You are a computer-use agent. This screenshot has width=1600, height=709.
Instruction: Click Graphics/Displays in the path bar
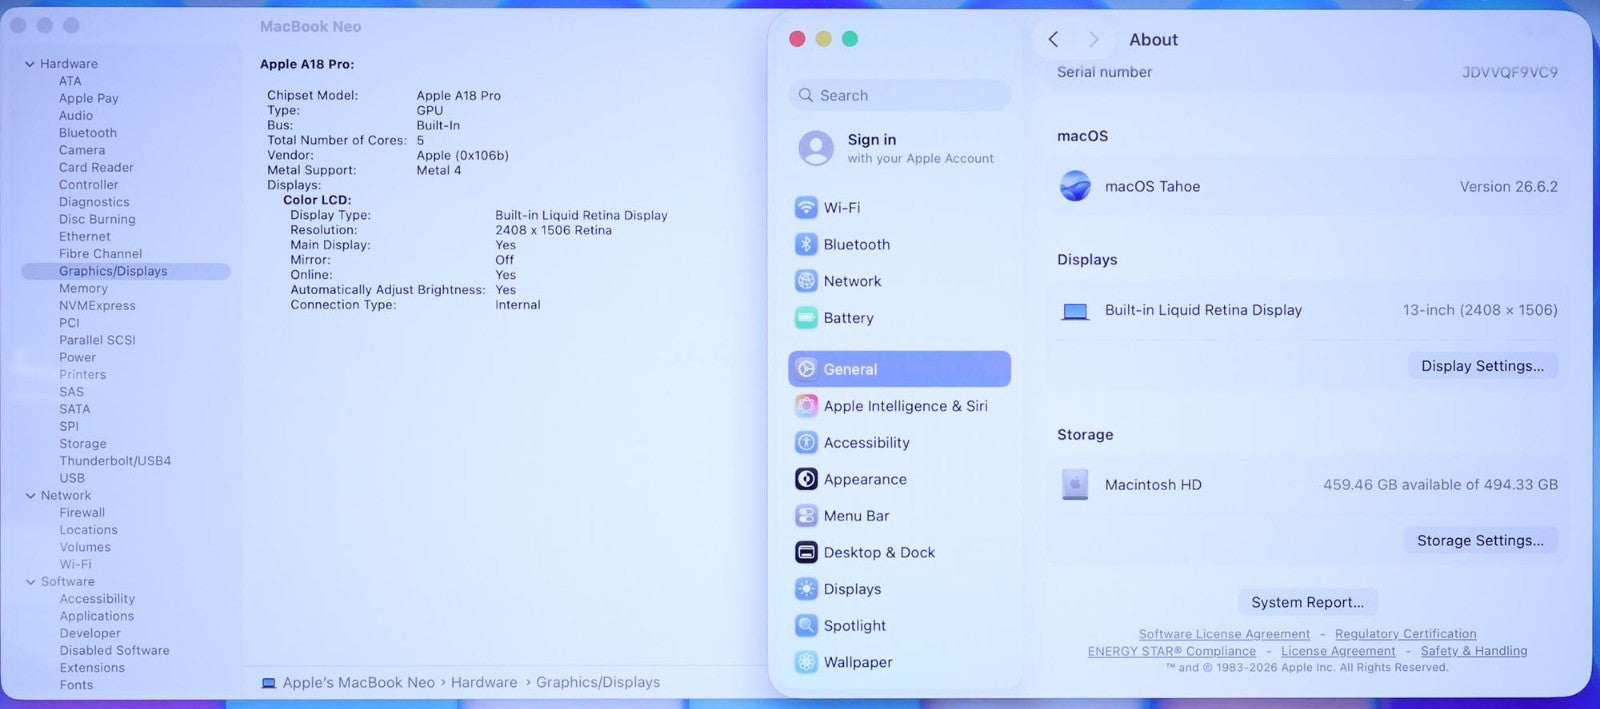598,682
